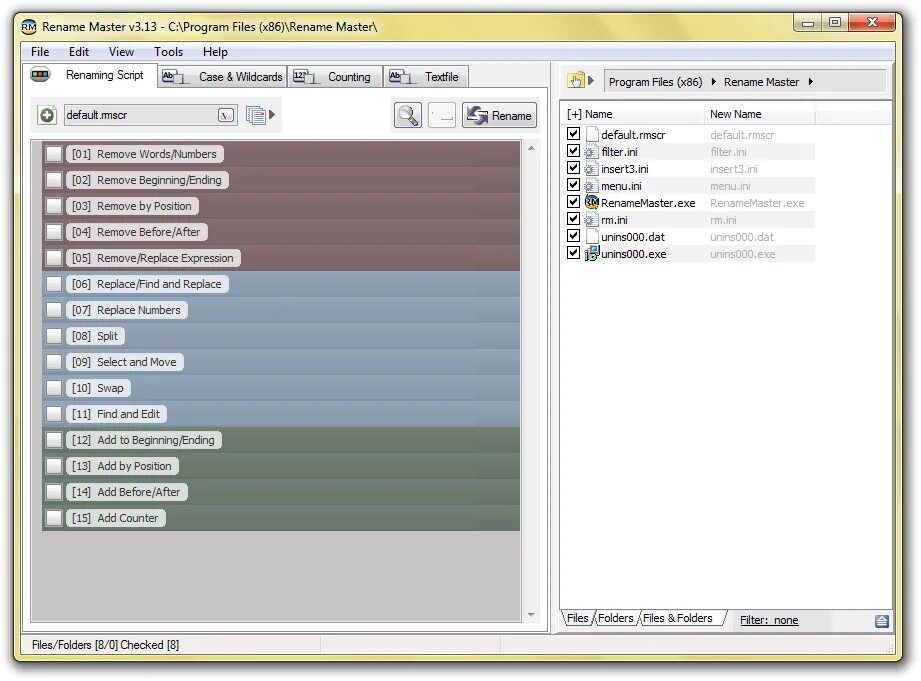The width and height of the screenshot is (921, 681).
Task: Click the script list scroll up arrow
Action: pyautogui.click(x=531, y=148)
